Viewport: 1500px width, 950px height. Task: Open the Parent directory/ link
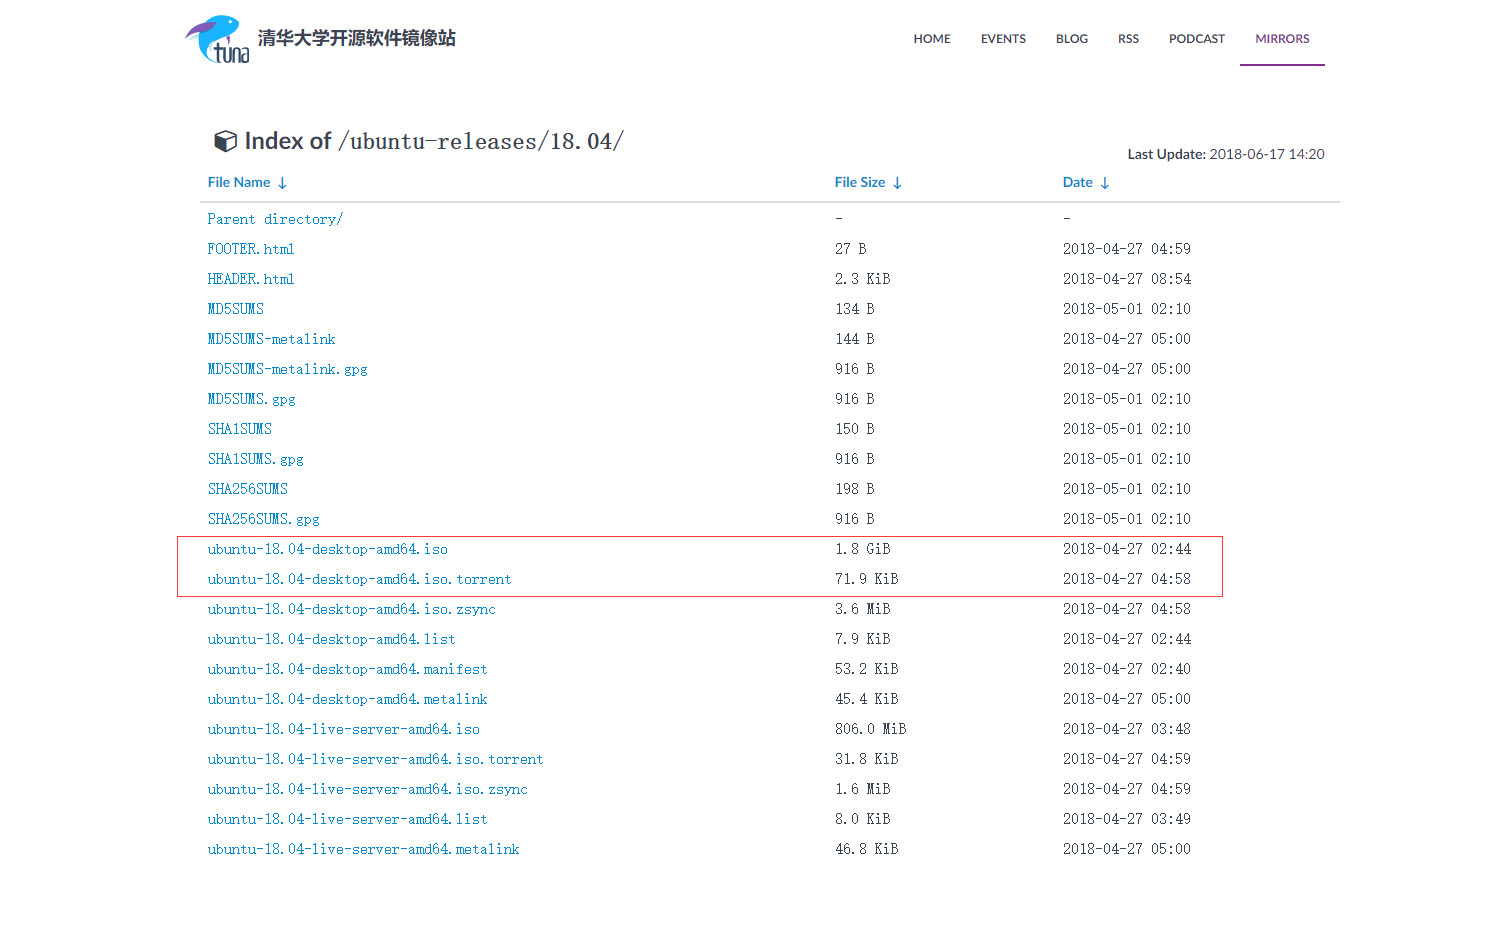pyautogui.click(x=275, y=219)
